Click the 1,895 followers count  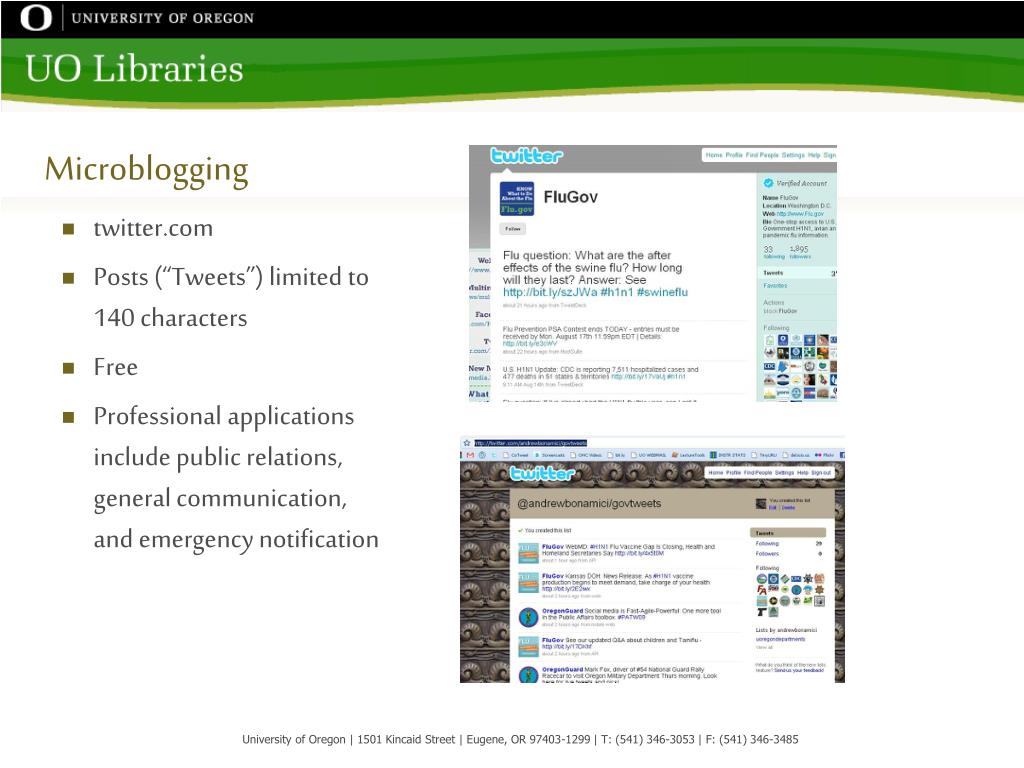(x=800, y=252)
